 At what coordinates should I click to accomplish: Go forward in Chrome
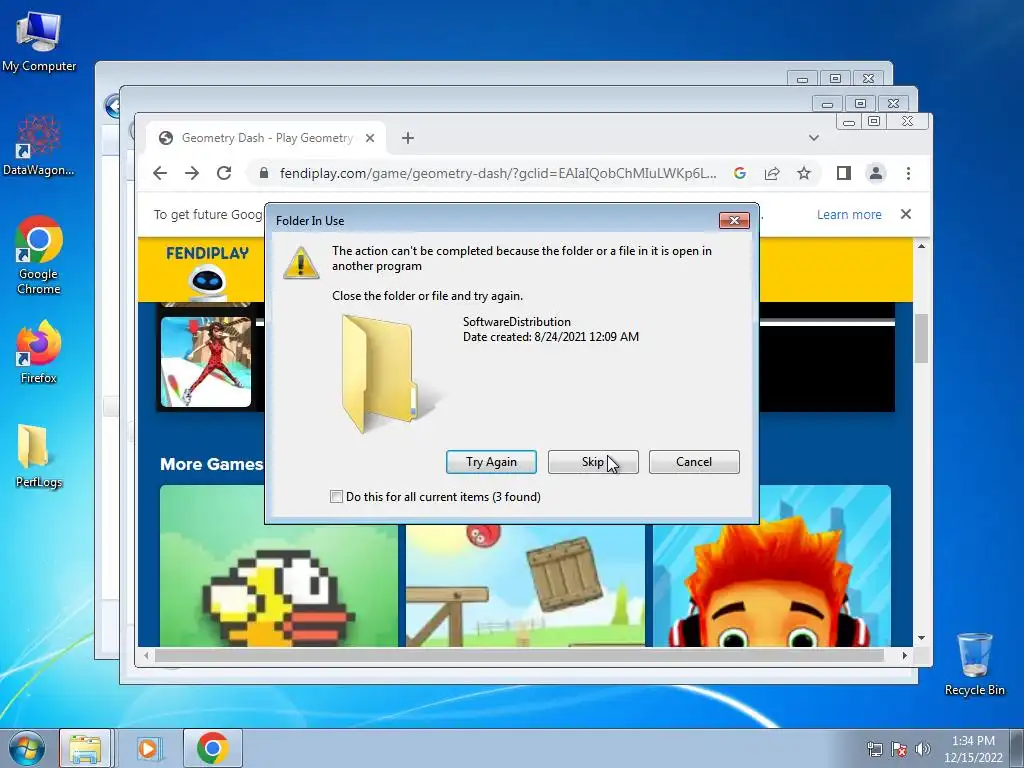tap(191, 173)
